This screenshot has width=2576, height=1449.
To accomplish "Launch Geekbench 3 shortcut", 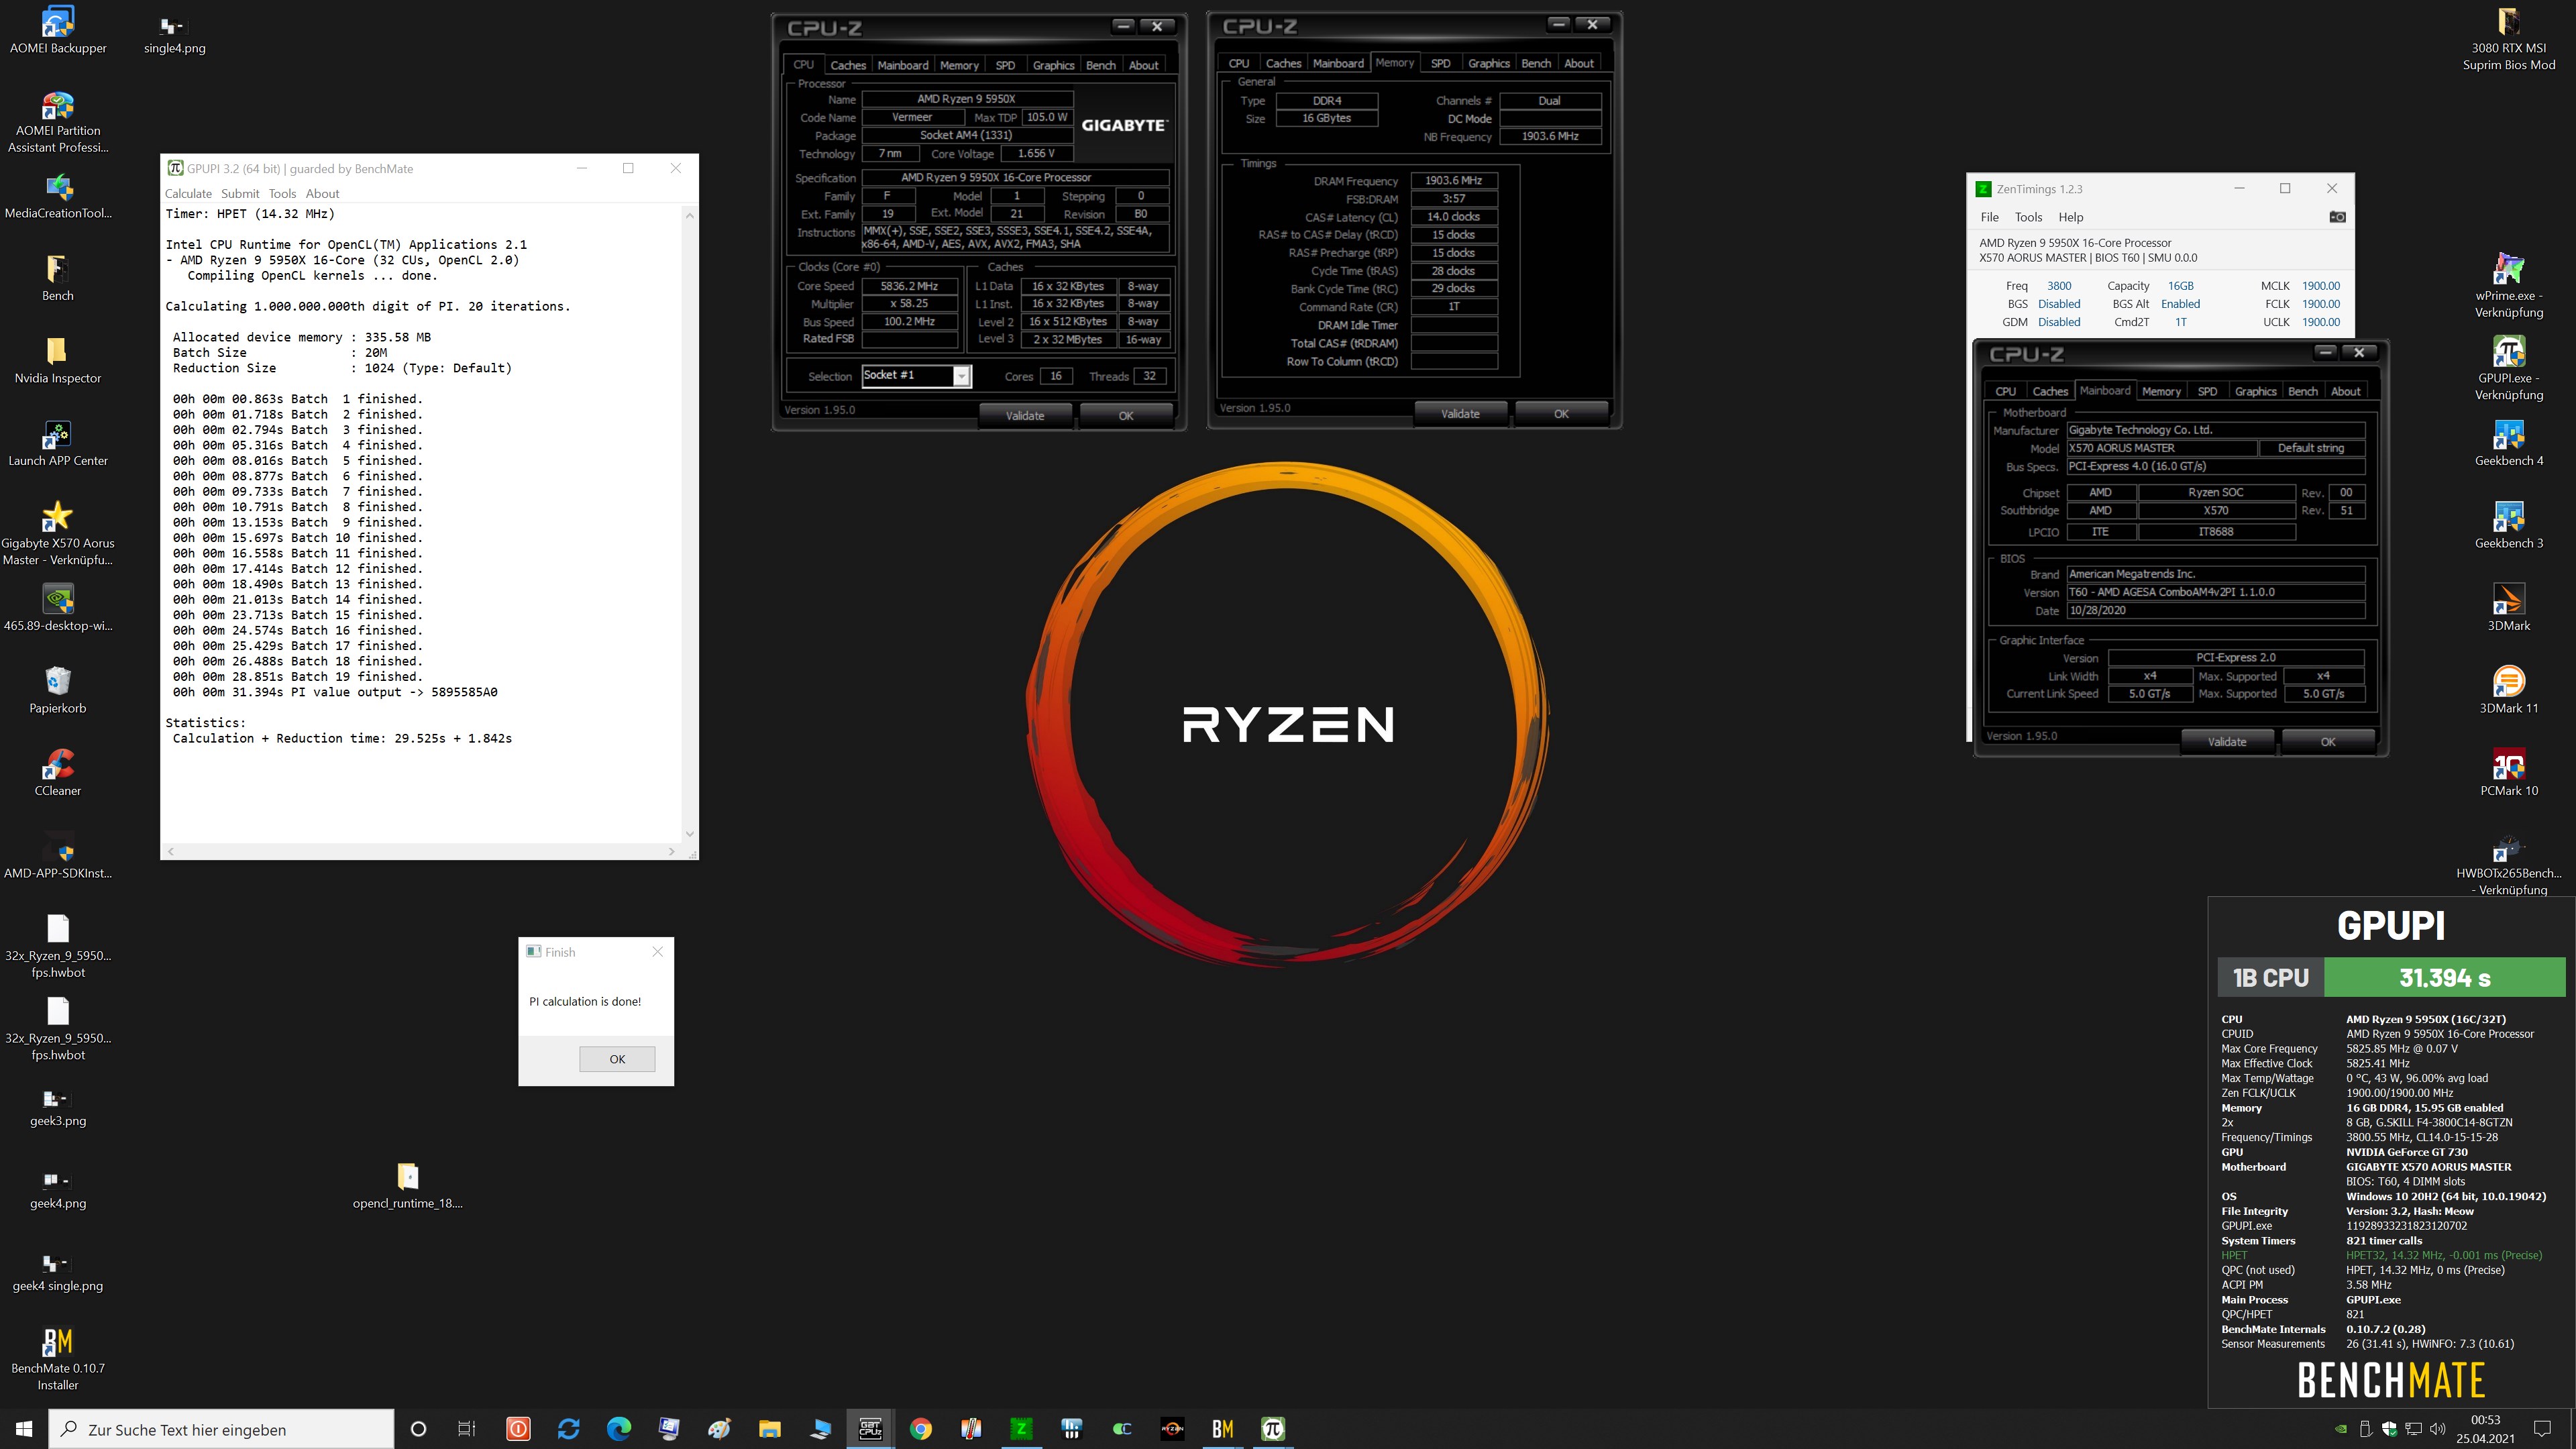I will click(x=2508, y=526).
